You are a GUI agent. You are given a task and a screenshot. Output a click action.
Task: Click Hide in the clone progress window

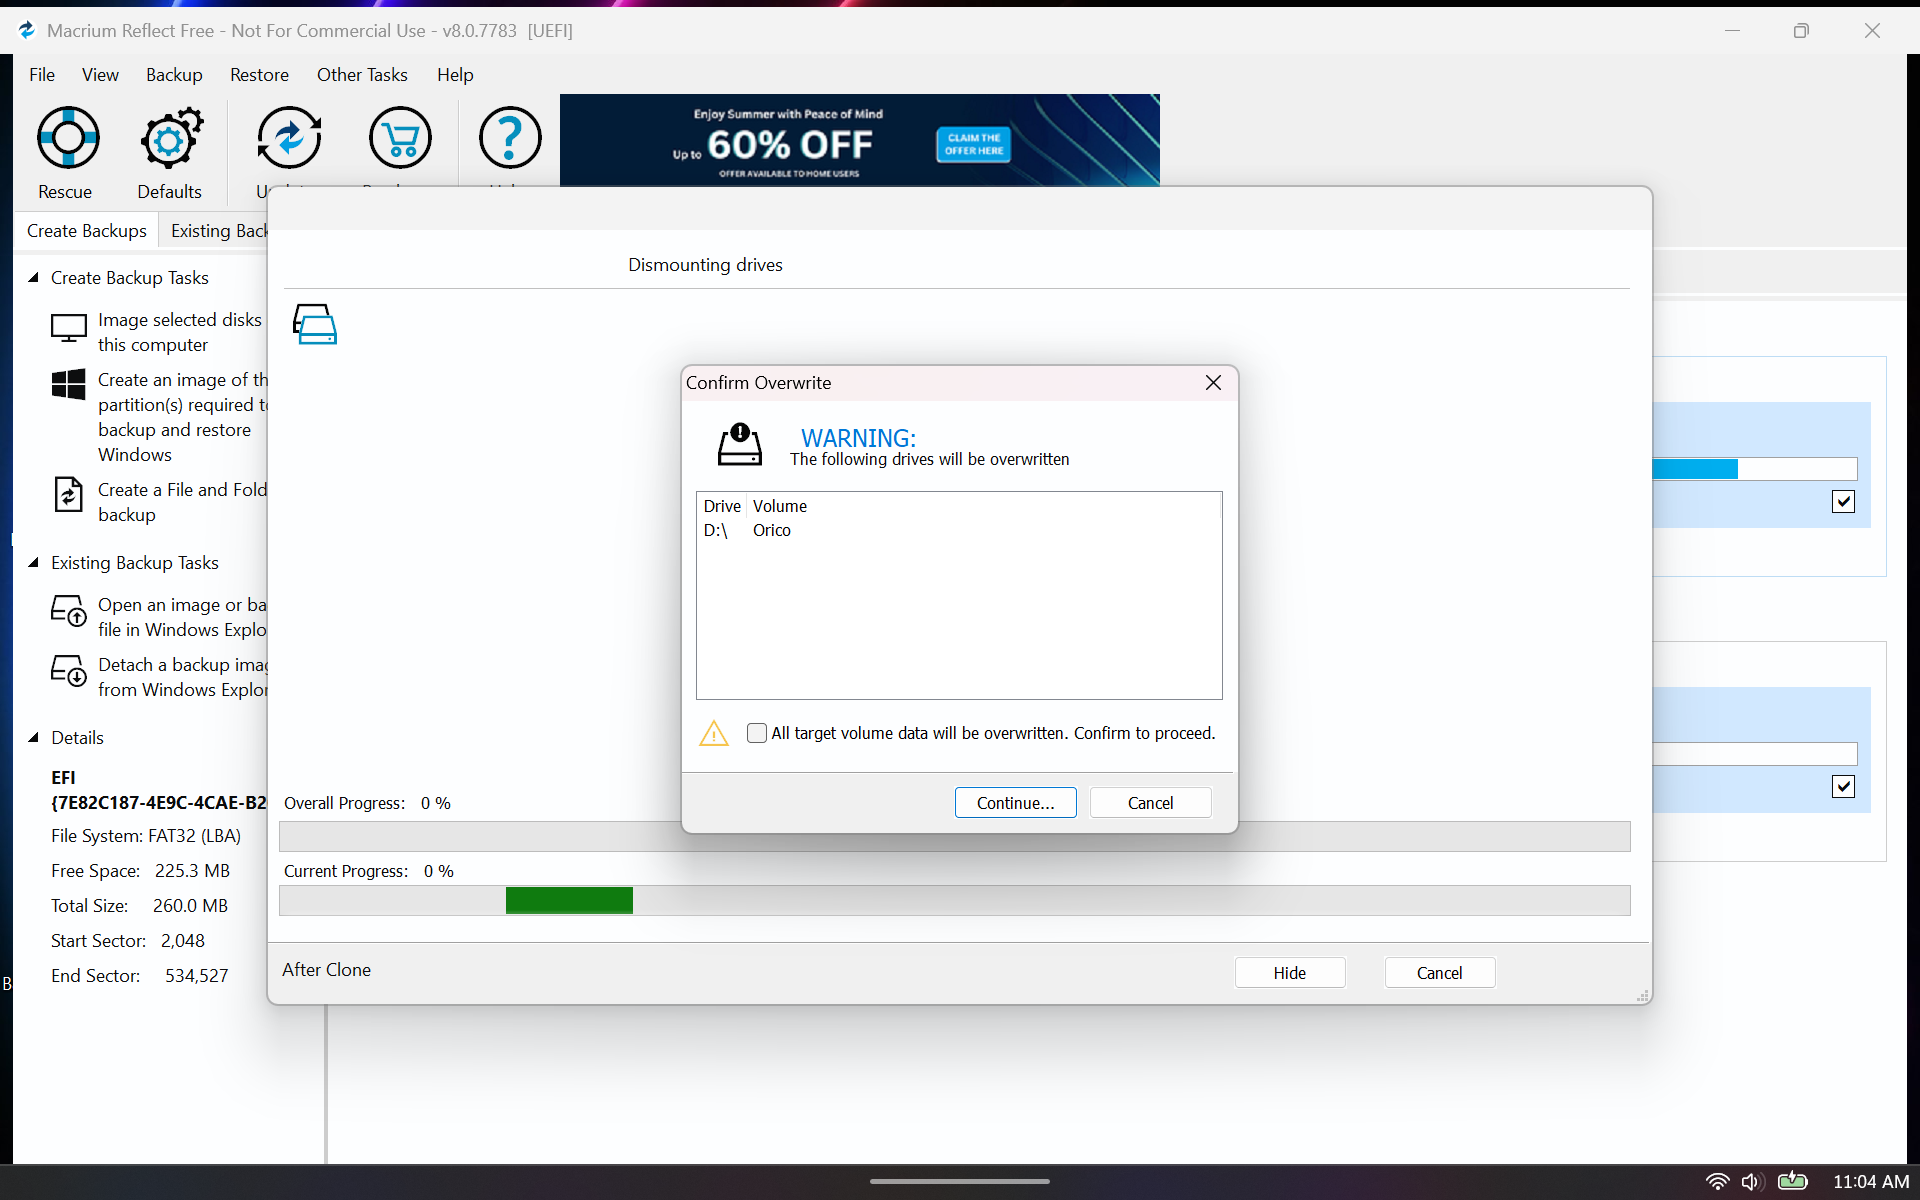click(x=1289, y=973)
